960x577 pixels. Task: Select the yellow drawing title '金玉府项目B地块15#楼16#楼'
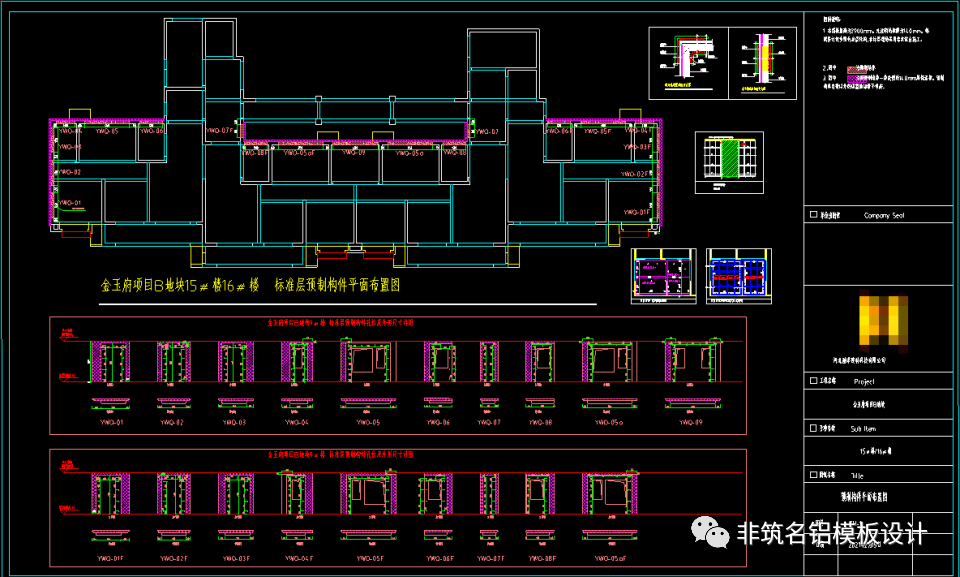(180, 285)
